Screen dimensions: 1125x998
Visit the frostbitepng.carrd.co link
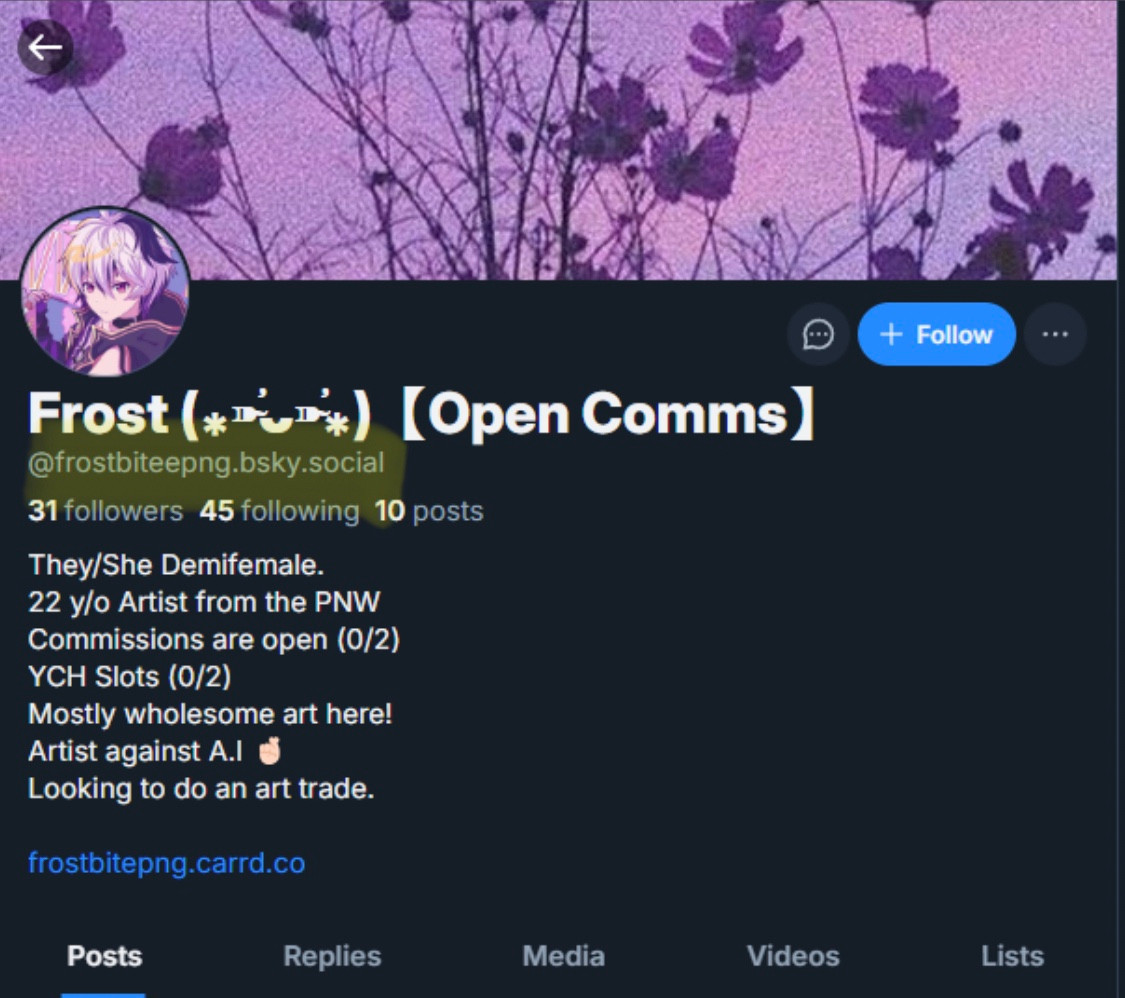166,863
